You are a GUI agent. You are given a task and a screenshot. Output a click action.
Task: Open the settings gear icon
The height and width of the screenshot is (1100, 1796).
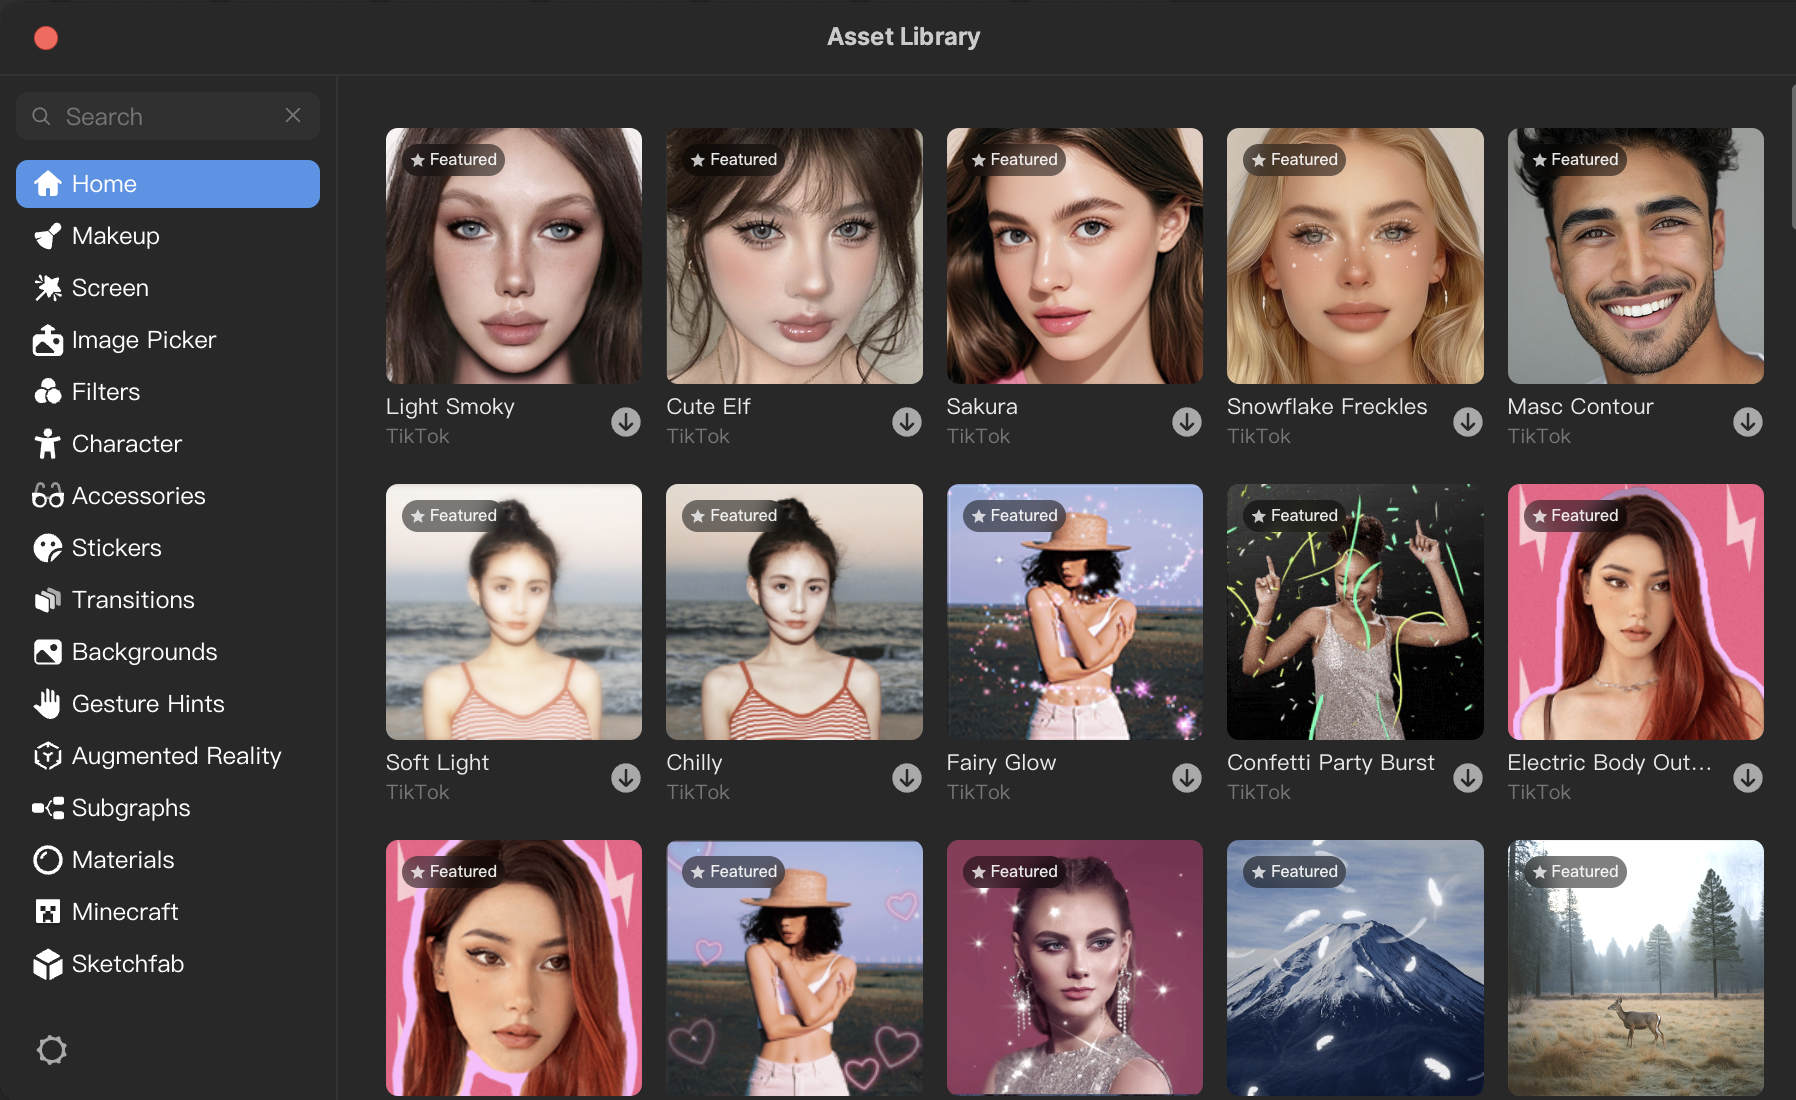click(52, 1050)
